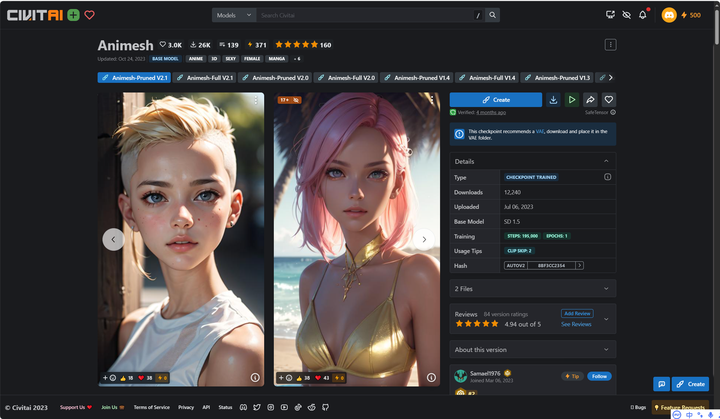Click the CHECKPOINT TRAINED badge
Image resolution: width=720 pixels, height=419 pixels.
[x=531, y=177]
